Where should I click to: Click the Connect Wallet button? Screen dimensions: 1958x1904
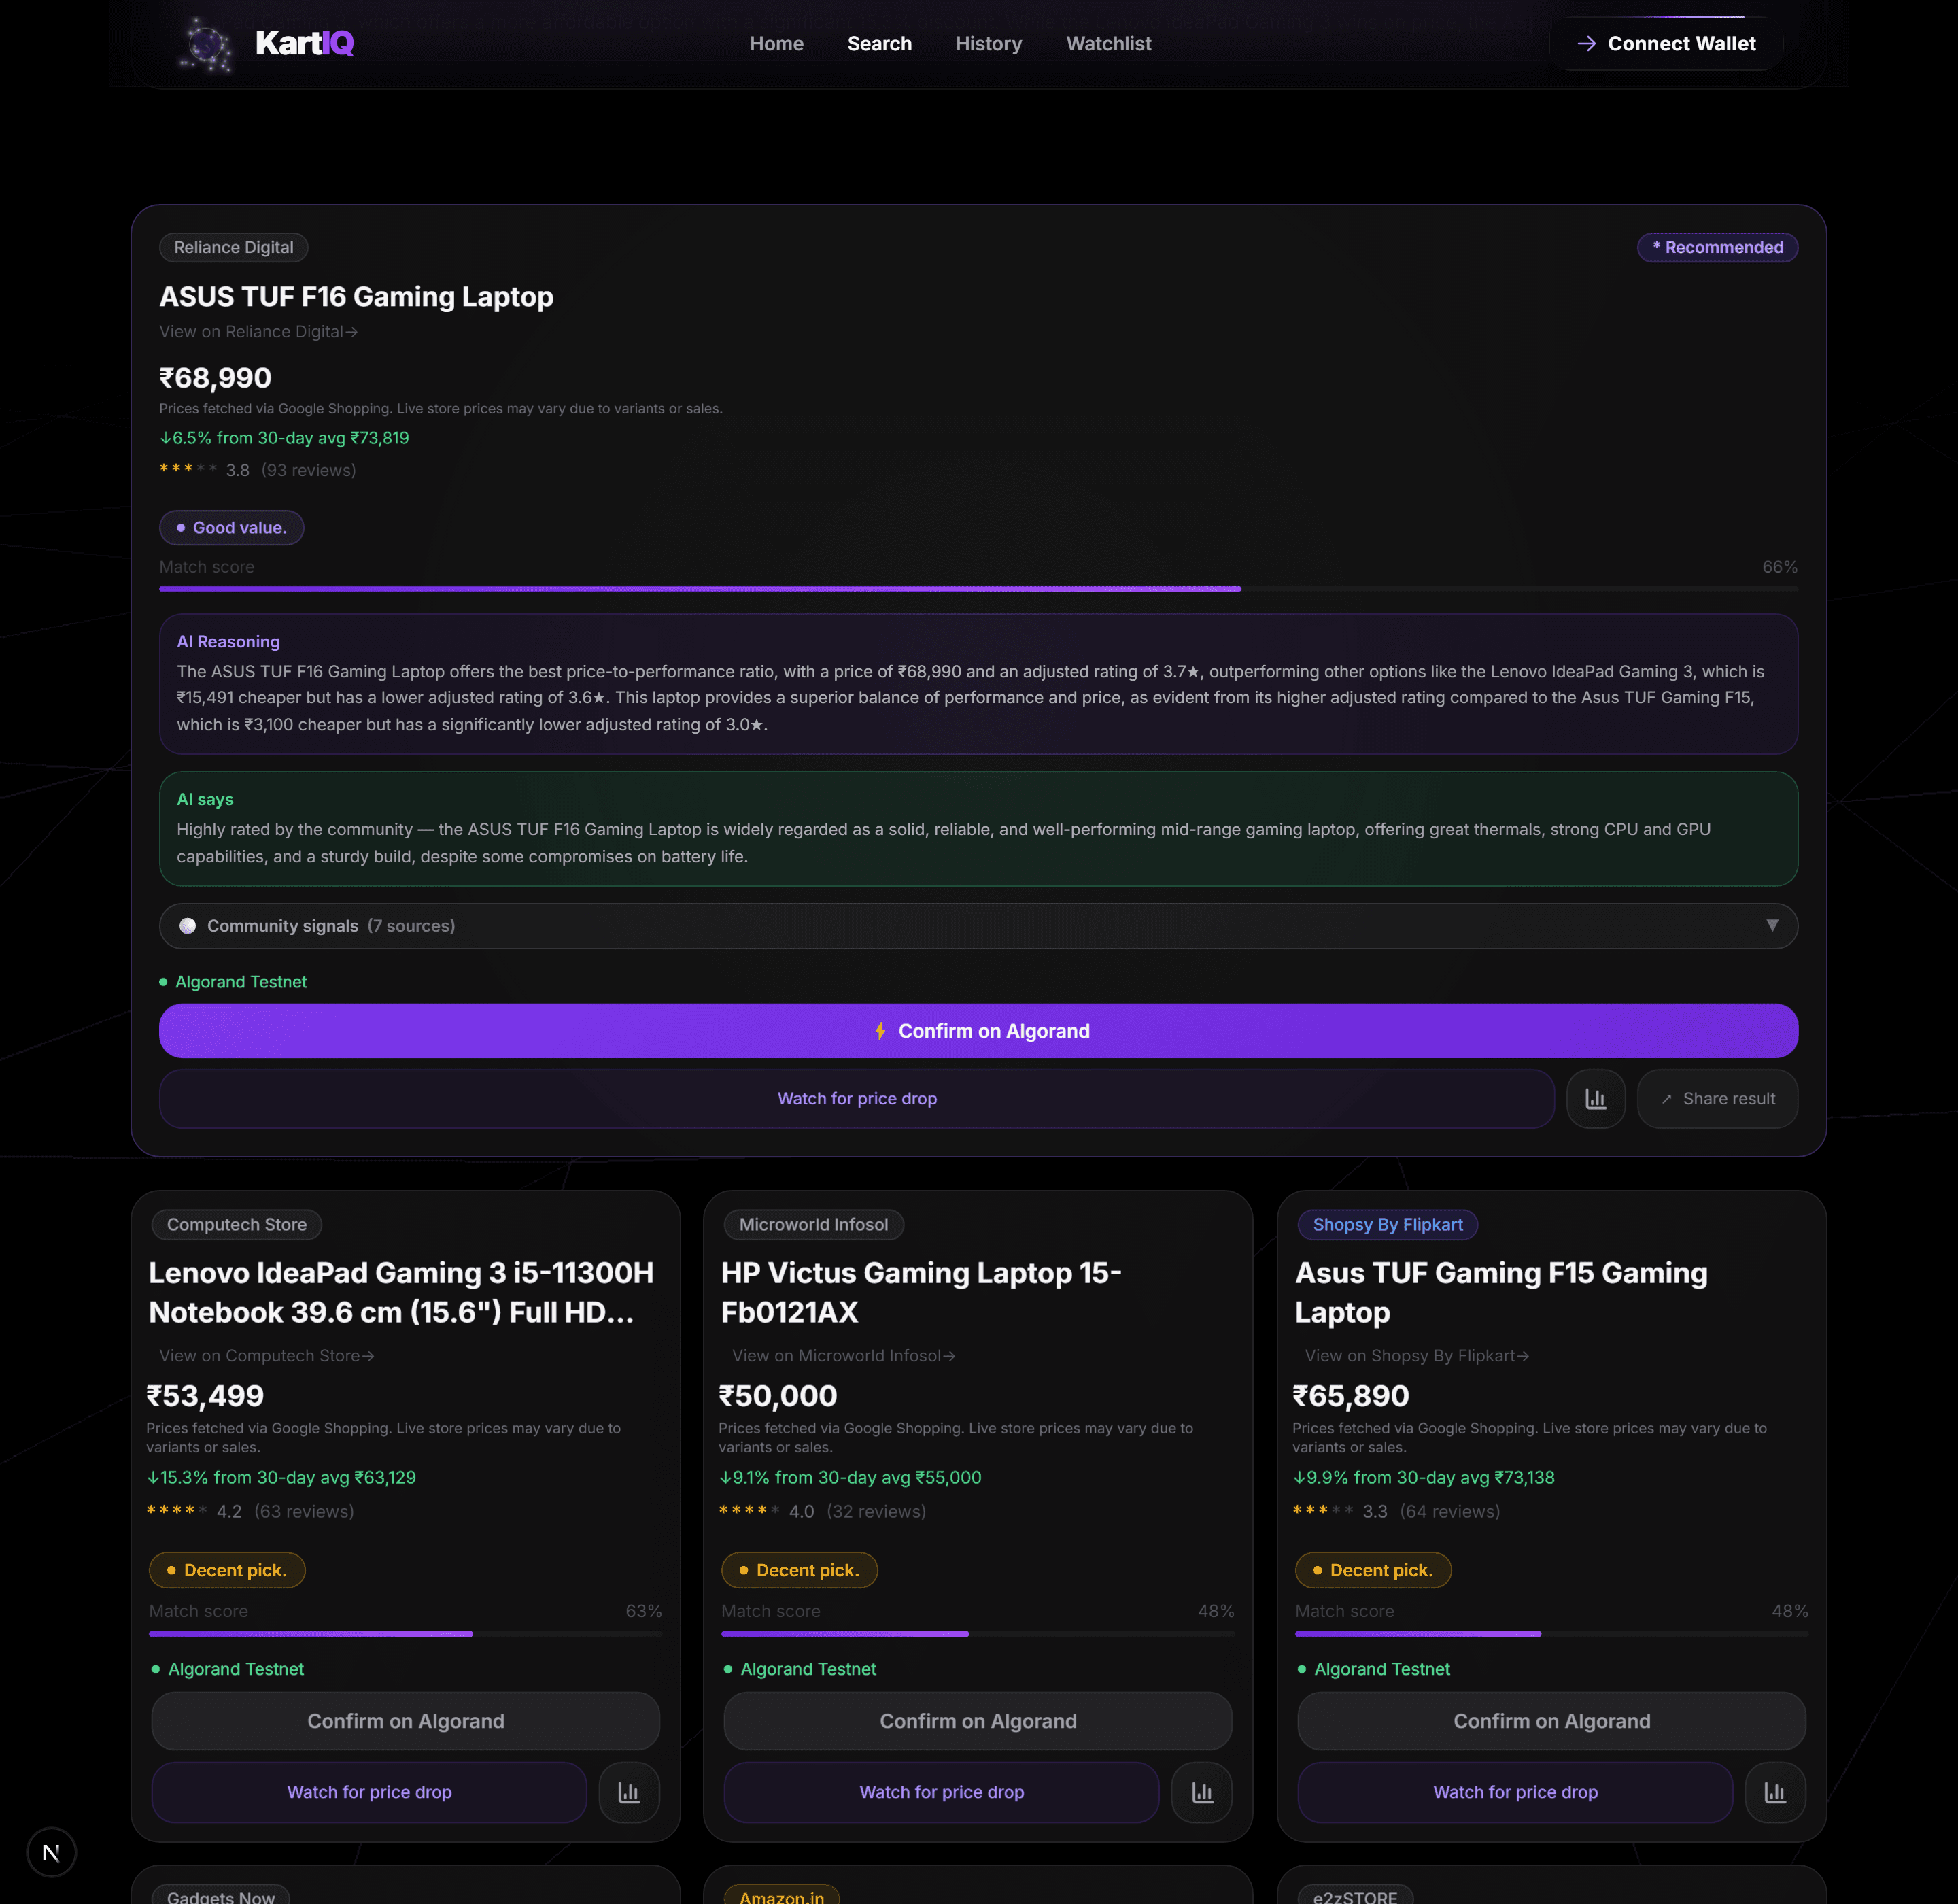1666,44
